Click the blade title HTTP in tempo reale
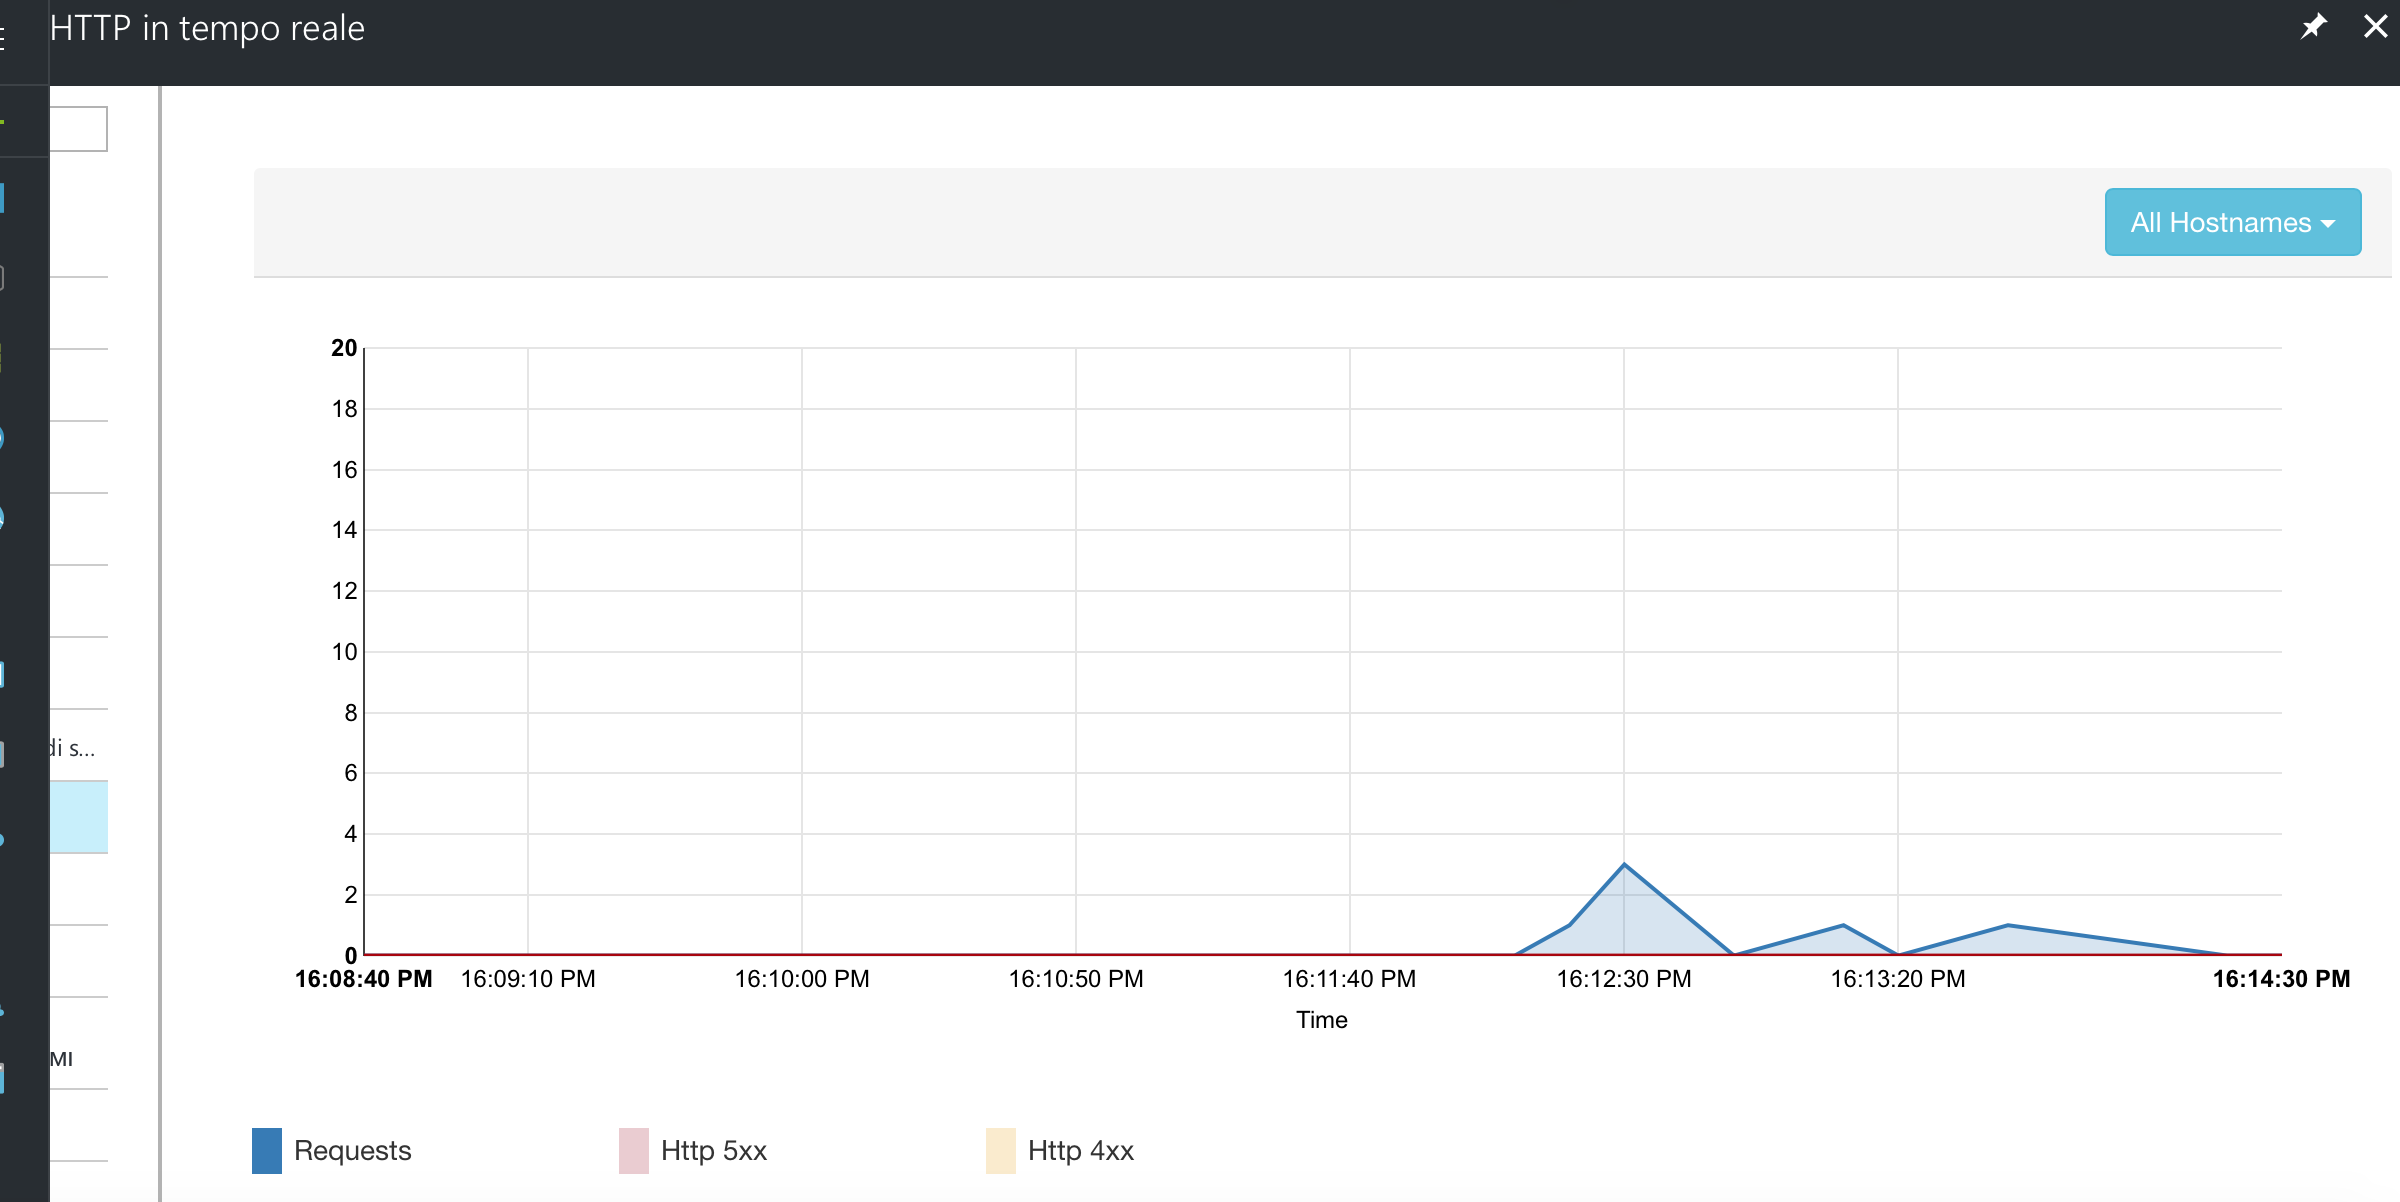The width and height of the screenshot is (2400, 1202). (207, 28)
